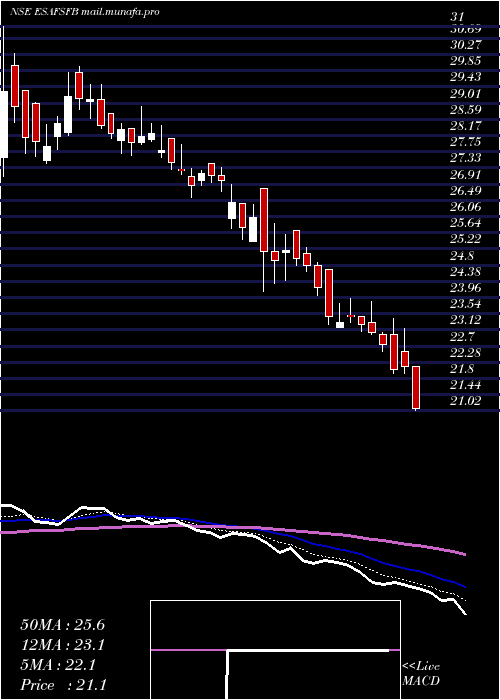Click the 30.27 price axis label

coord(466,44)
